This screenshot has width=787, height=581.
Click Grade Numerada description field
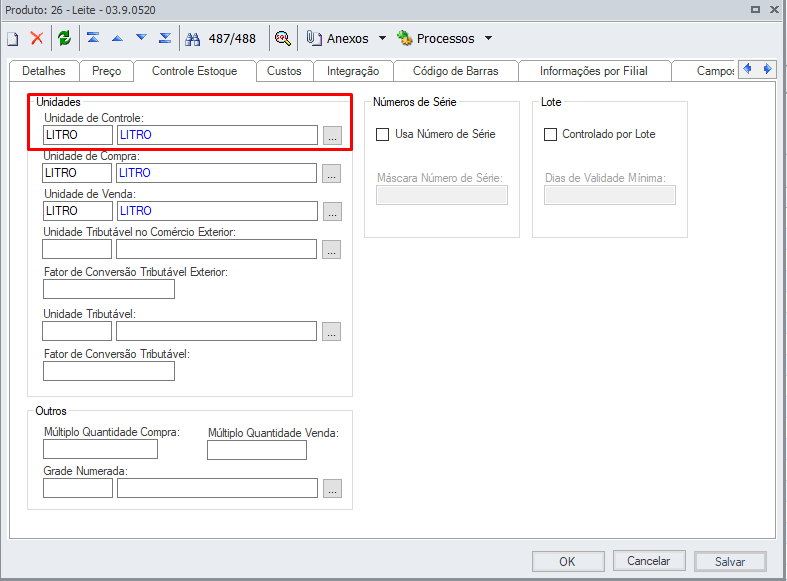click(x=217, y=488)
